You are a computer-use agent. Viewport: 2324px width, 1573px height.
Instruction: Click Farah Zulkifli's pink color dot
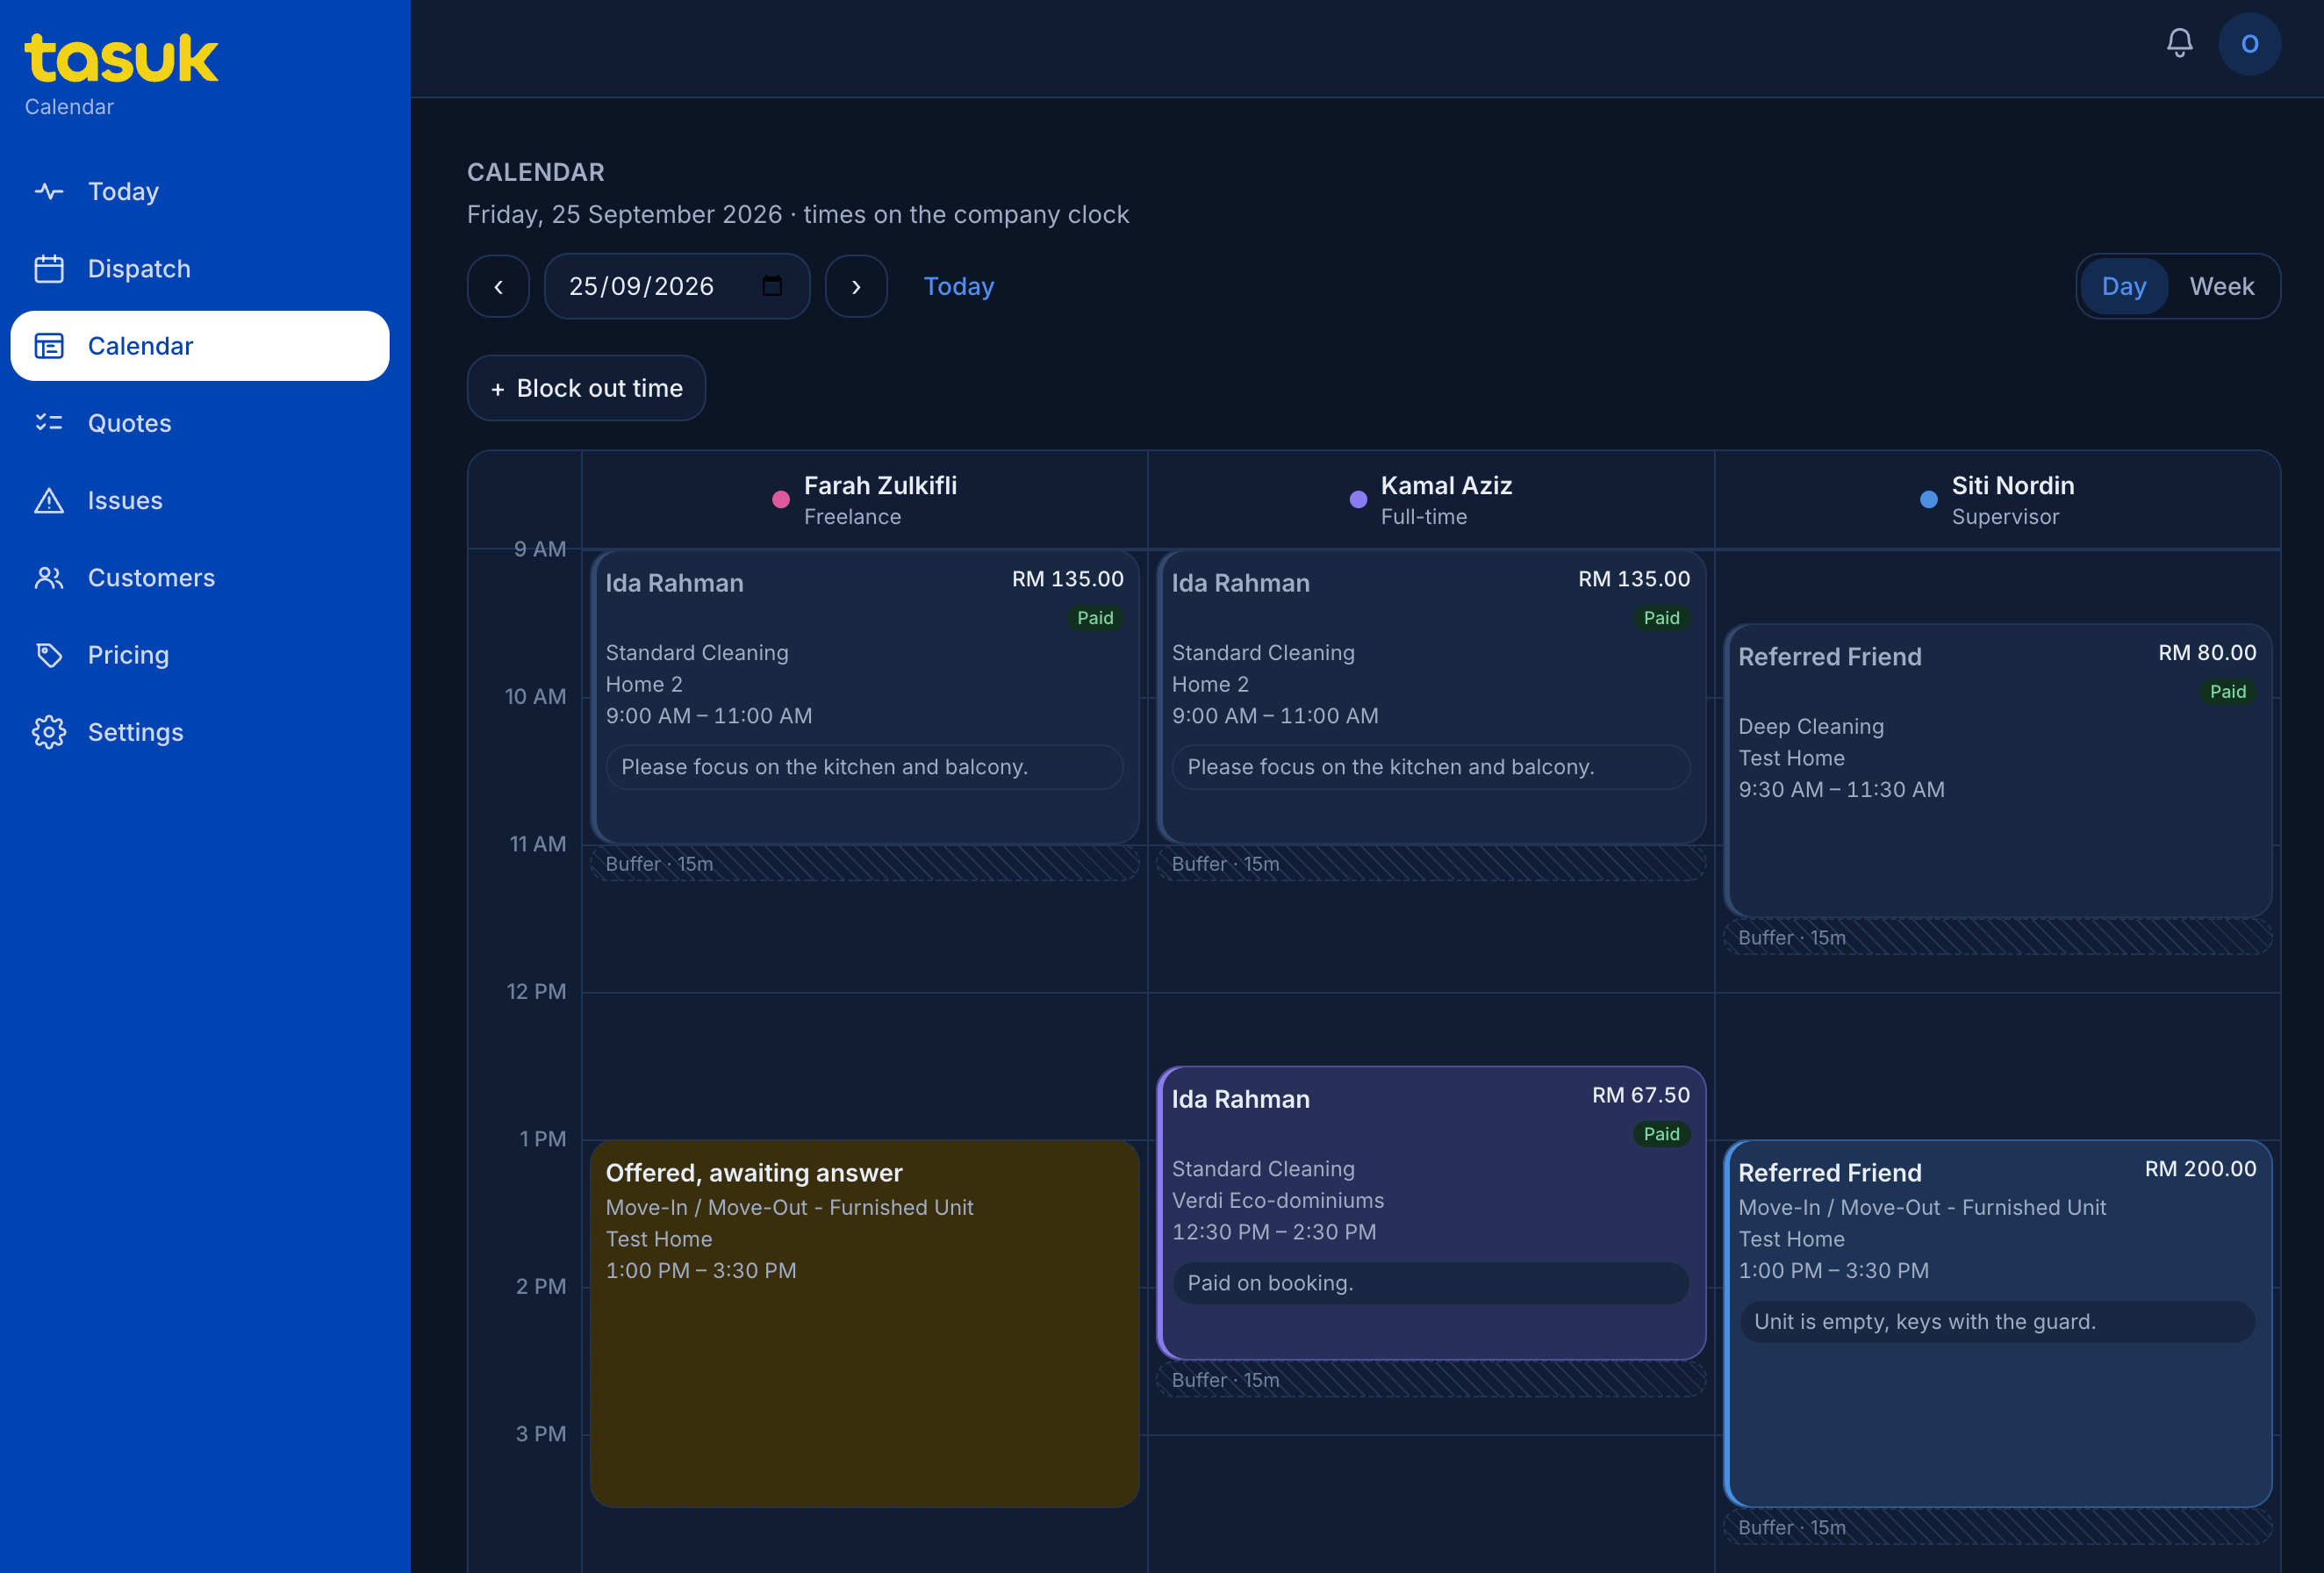[x=781, y=500]
